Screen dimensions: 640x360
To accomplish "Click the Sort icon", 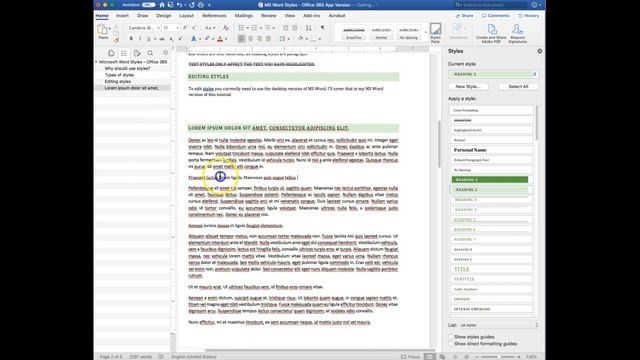I will coord(309,28).
